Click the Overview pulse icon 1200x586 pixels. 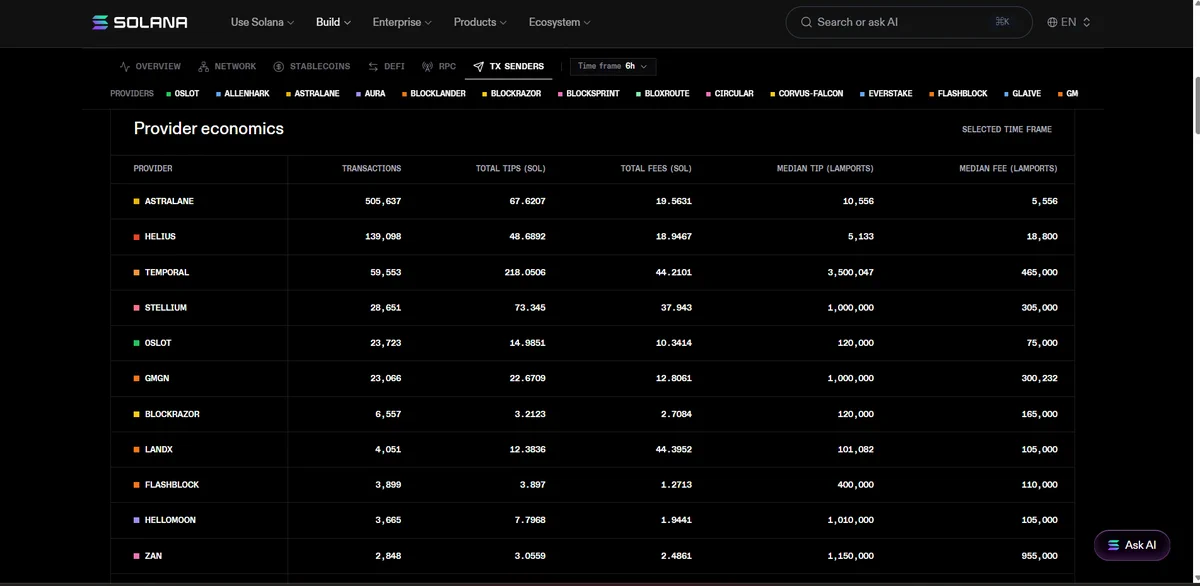(125, 67)
